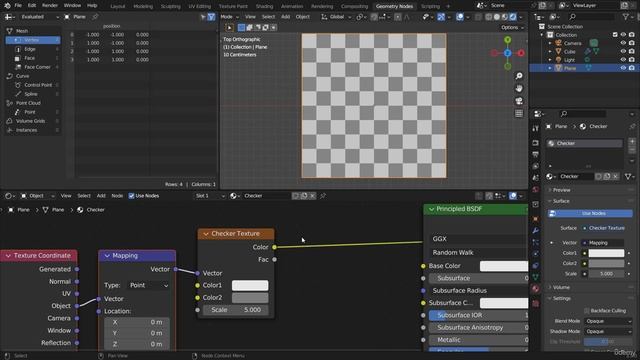
Task: Select the Face domain in spreadsheet
Action: (33, 58)
